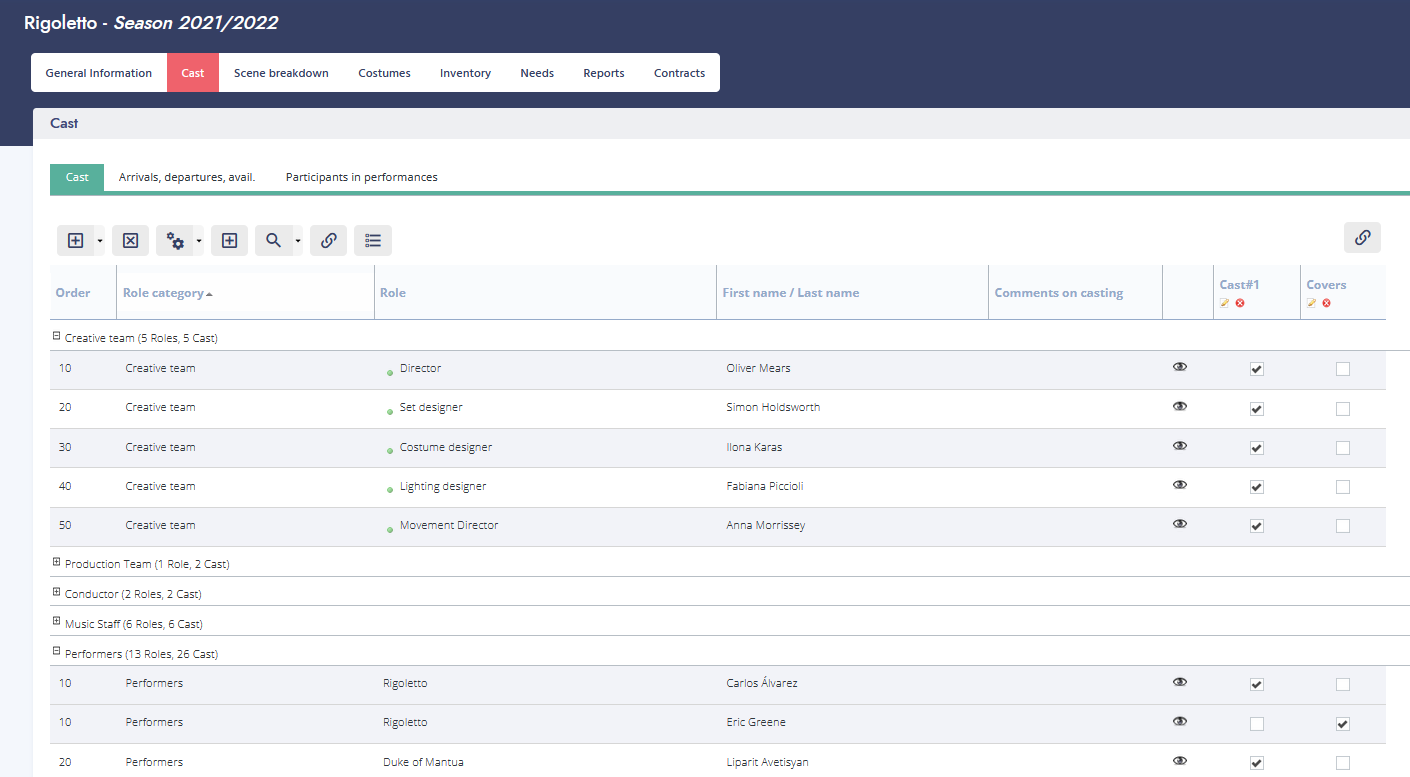The width and height of the screenshot is (1410, 777).
Task: Open the Contracts tab
Action: pyautogui.click(x=679, y=73)
